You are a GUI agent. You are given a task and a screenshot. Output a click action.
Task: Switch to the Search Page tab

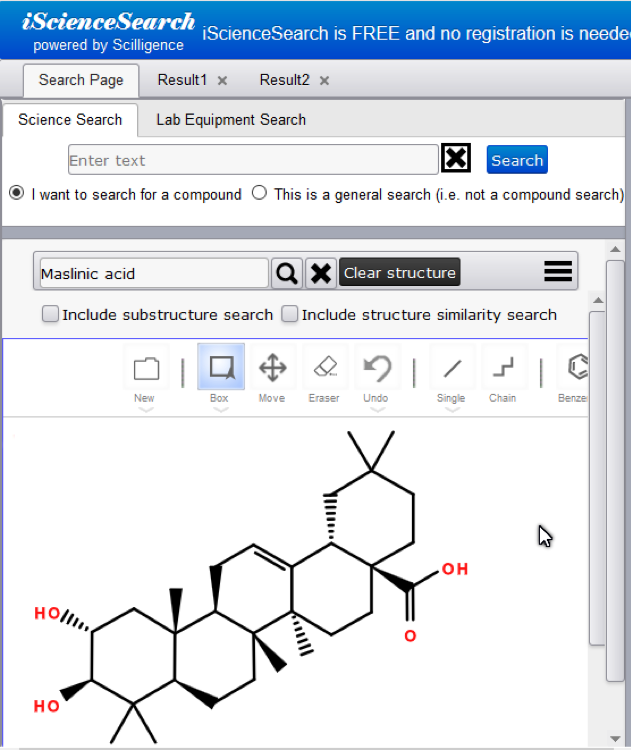(x=81, y=80)
